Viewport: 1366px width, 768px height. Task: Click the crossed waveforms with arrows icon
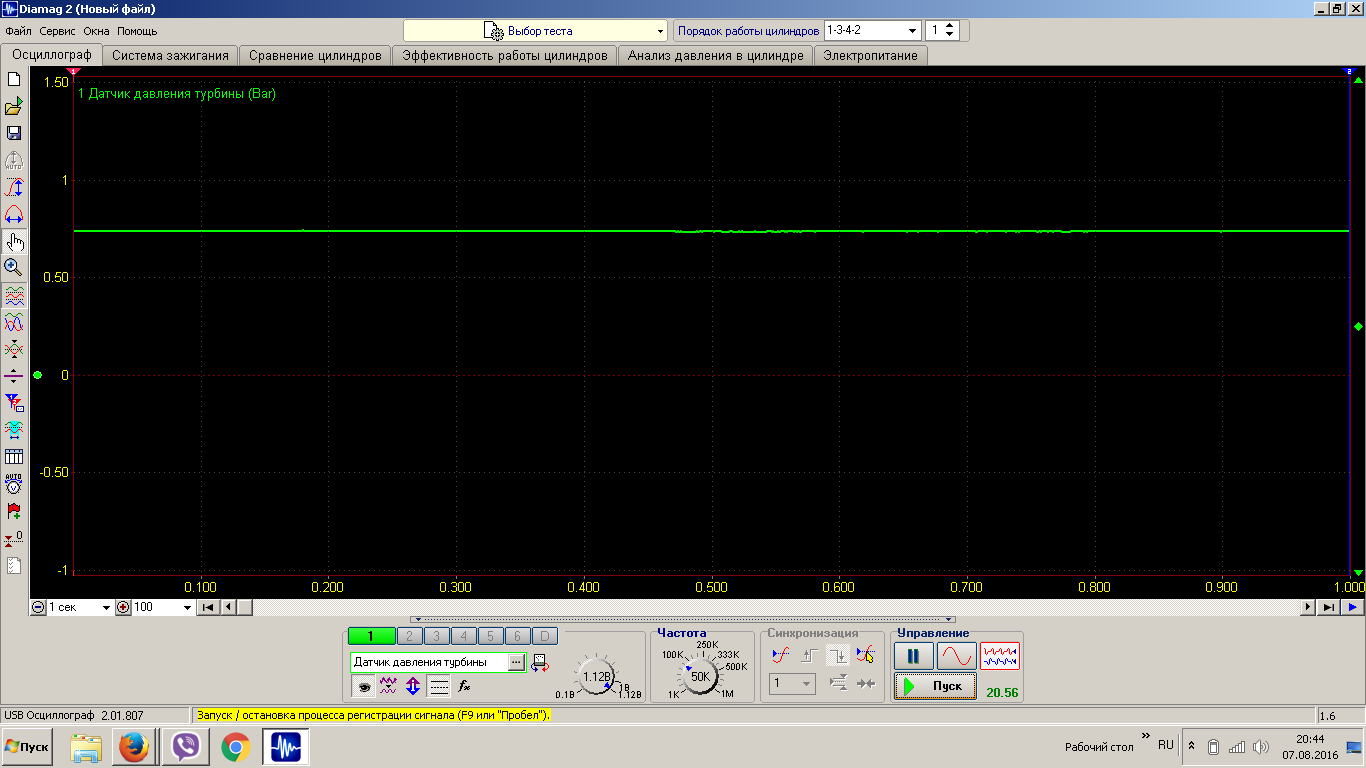(14, 349)
